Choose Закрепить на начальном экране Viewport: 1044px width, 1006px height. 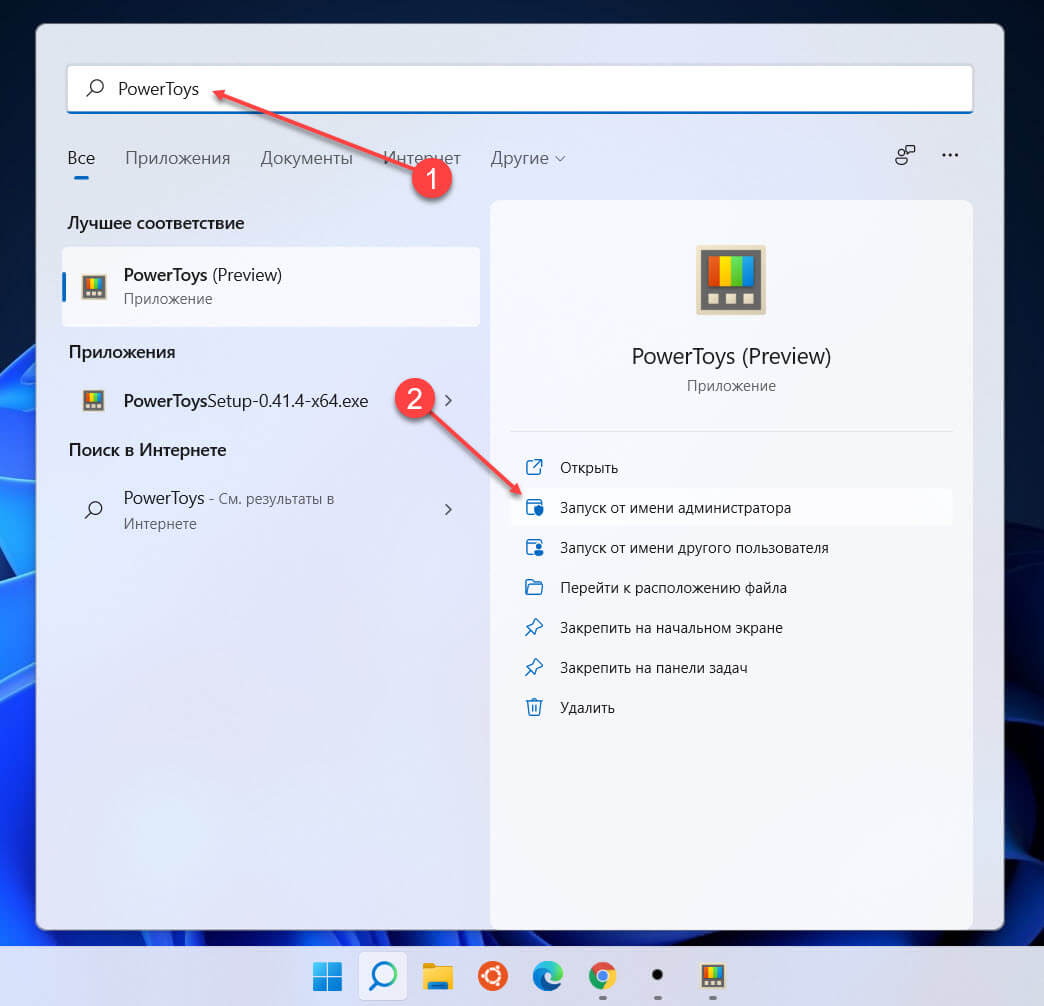tap(731, 628)
